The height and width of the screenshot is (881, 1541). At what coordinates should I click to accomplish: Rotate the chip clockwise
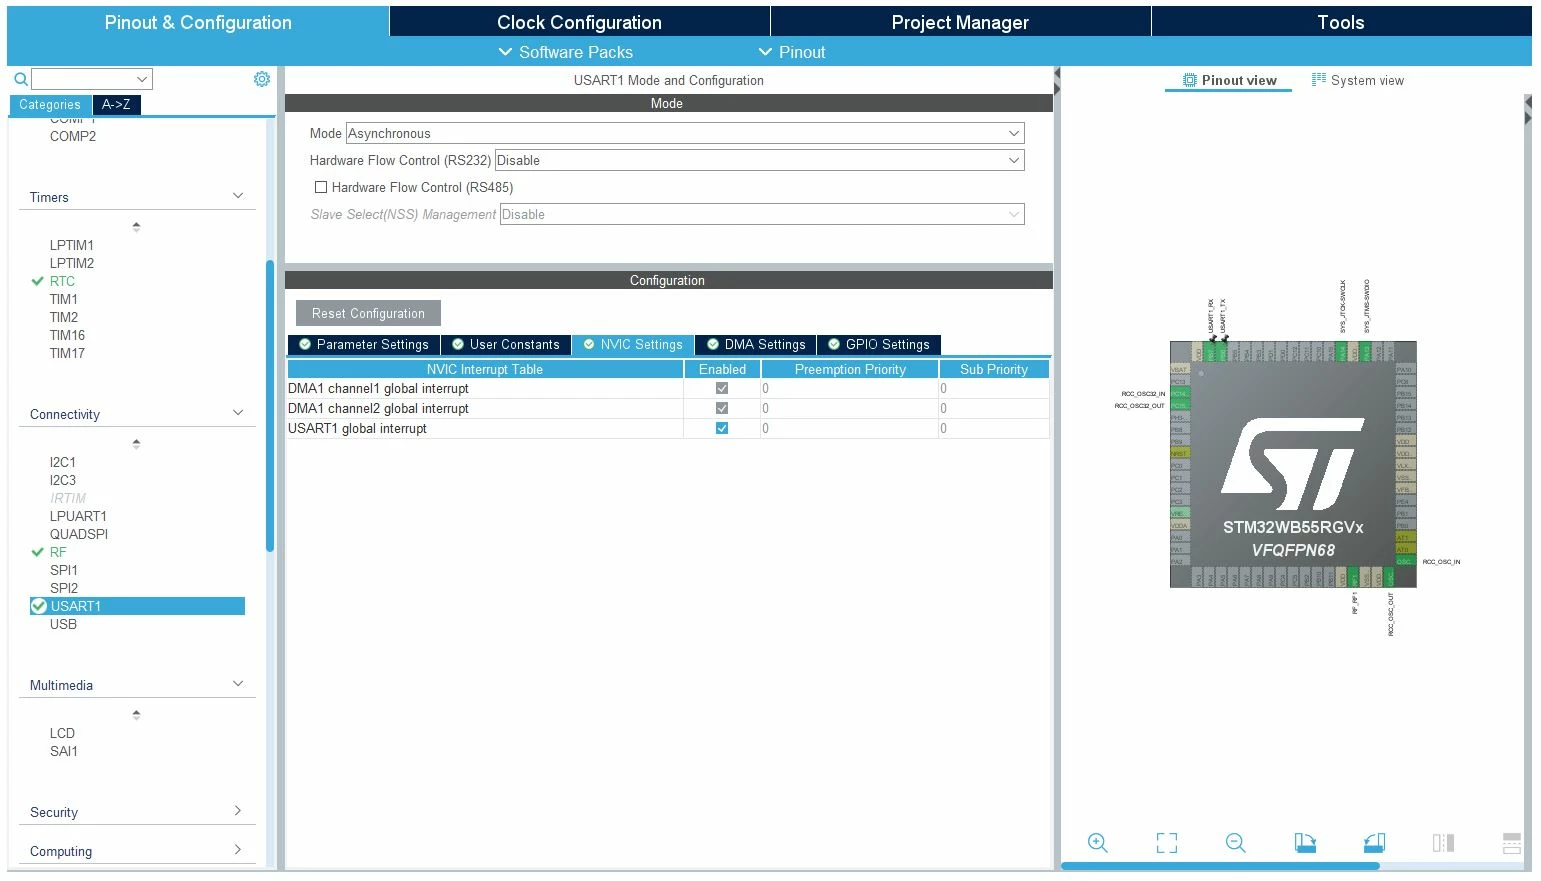point(1305,843)
